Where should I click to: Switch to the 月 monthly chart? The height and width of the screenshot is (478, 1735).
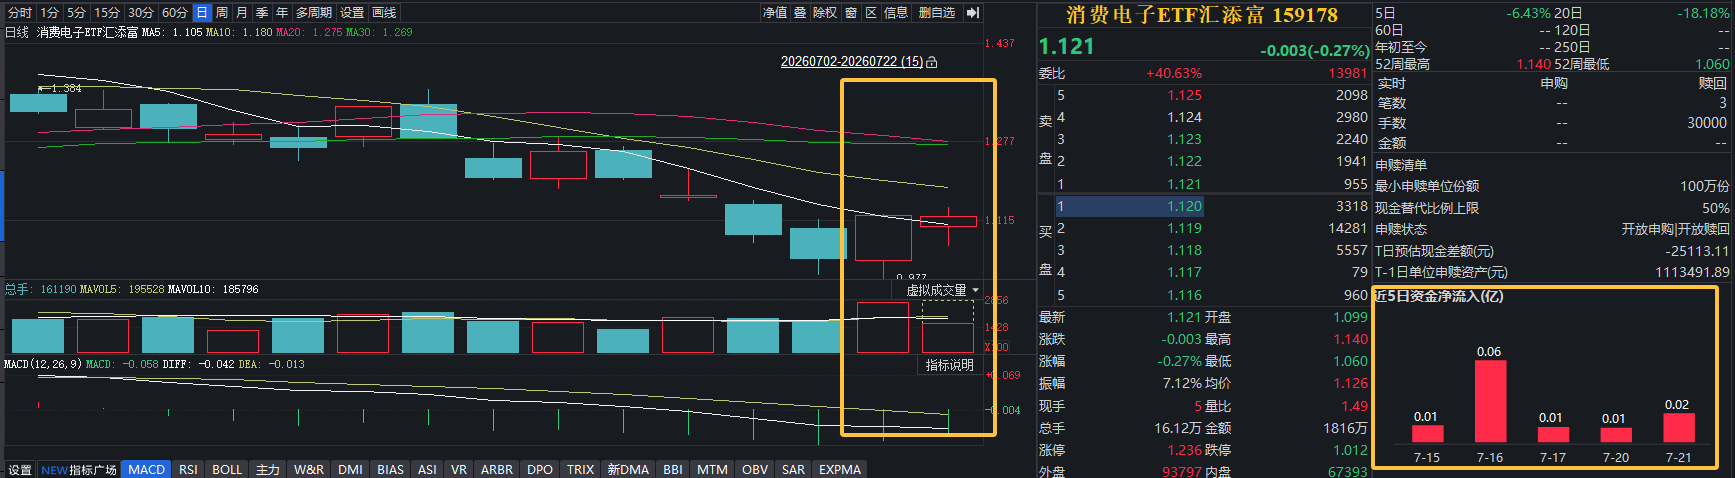(242, 12)
